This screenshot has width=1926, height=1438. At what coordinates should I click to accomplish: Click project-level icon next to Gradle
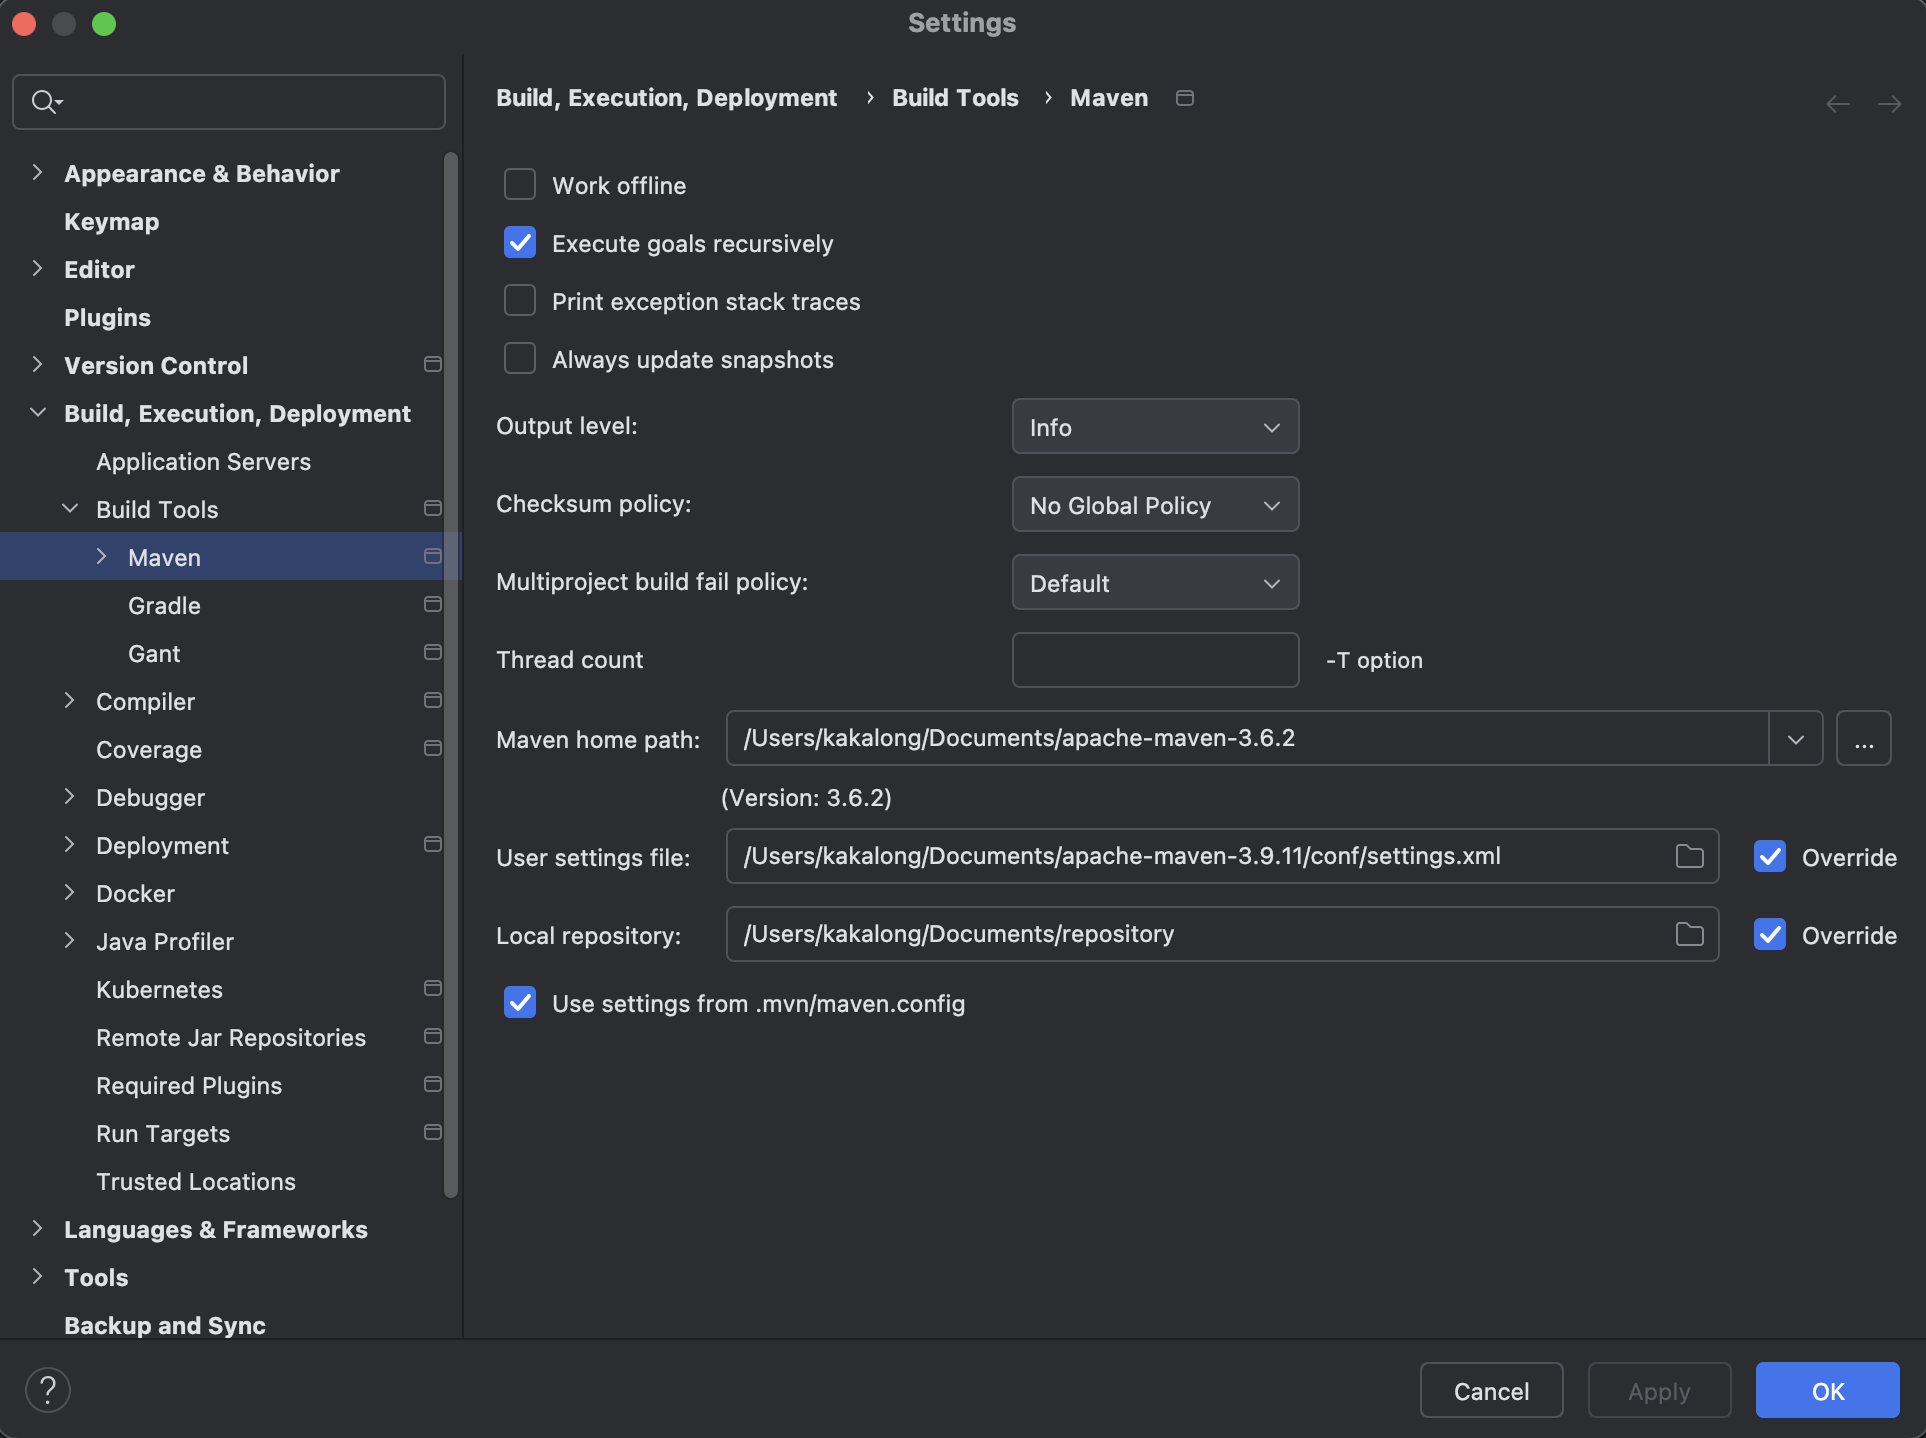(432, 605)
